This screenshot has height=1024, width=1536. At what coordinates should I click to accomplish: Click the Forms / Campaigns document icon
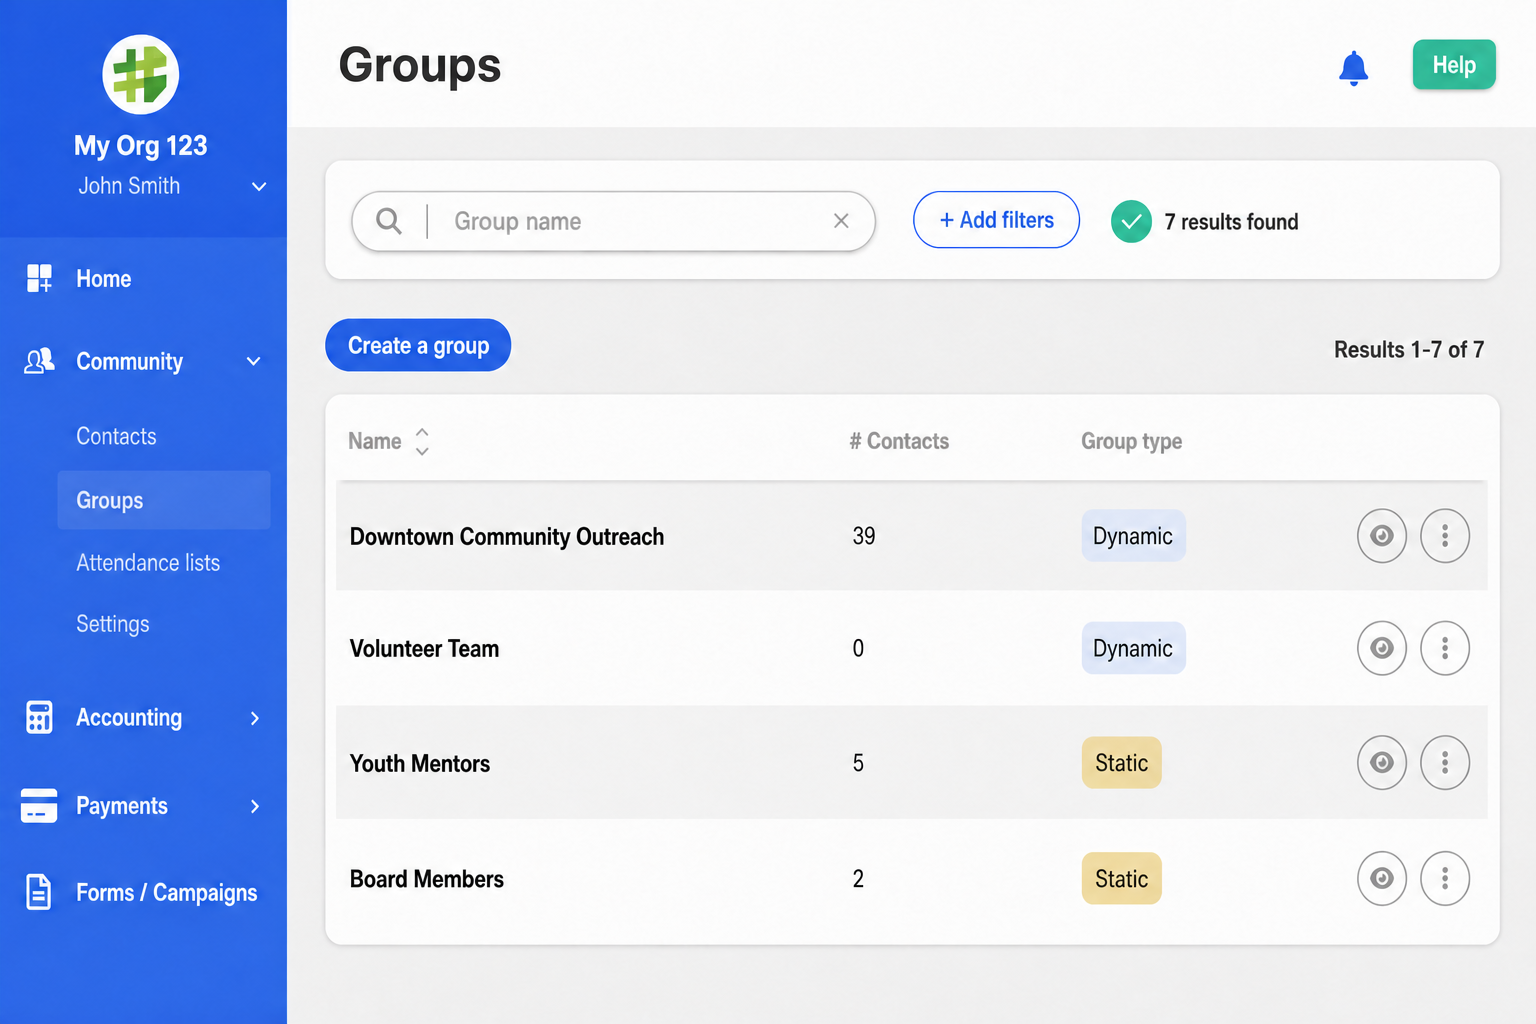pos(39,892)
